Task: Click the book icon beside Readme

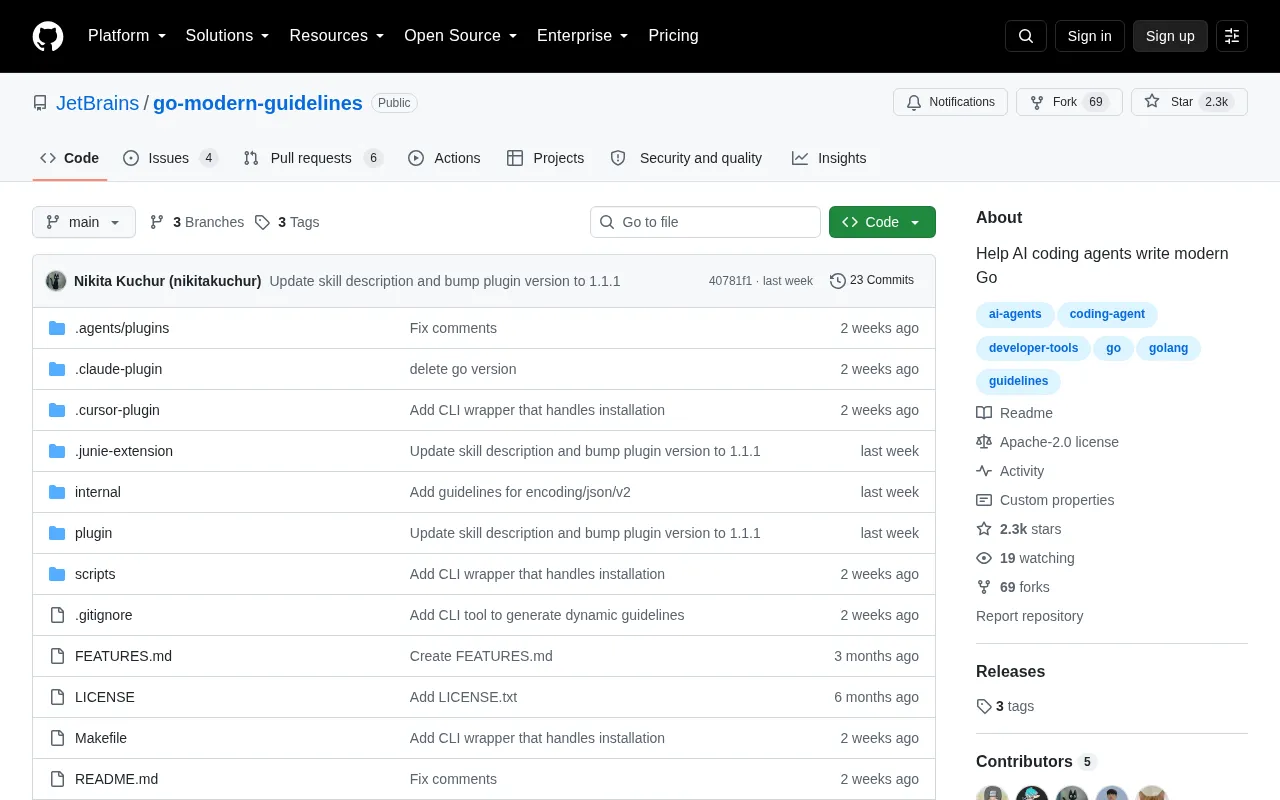Action: point(984,413)
